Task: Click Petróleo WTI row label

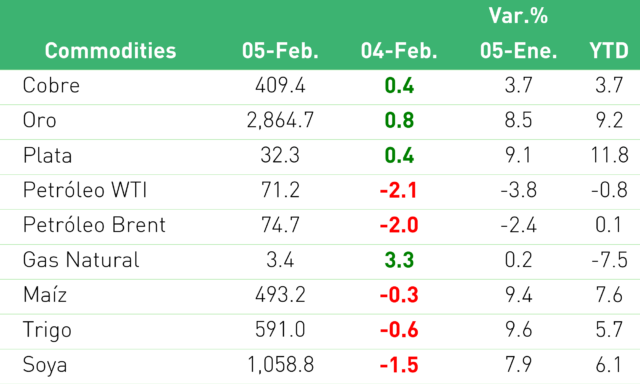Action: click(85, 190)
